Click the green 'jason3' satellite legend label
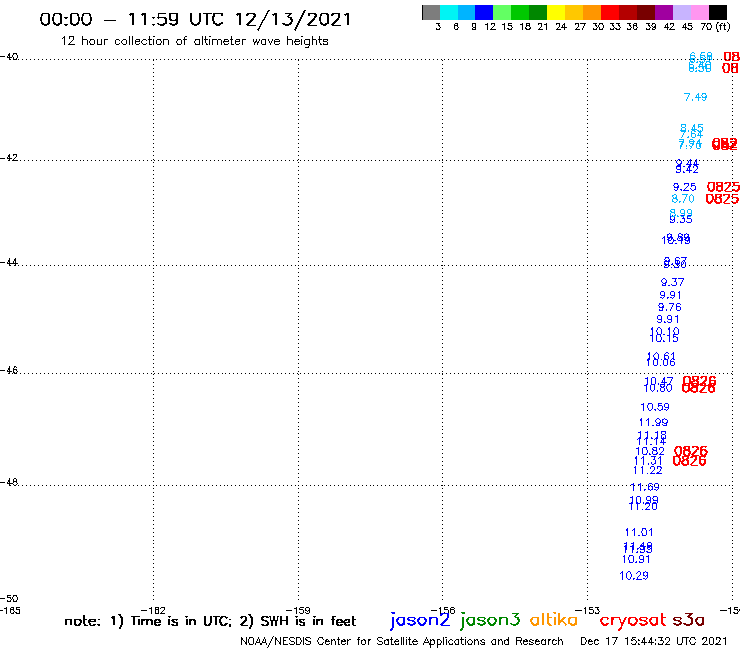740x650 pixels. (x=490, y=620)
